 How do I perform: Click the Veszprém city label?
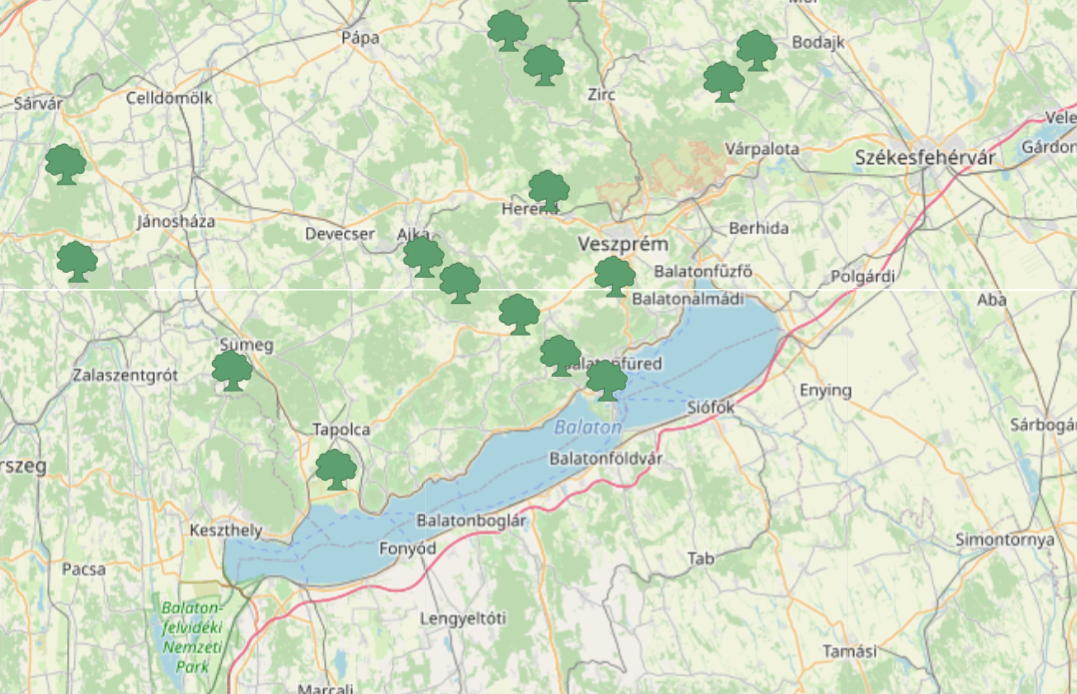tap(623, 244)
